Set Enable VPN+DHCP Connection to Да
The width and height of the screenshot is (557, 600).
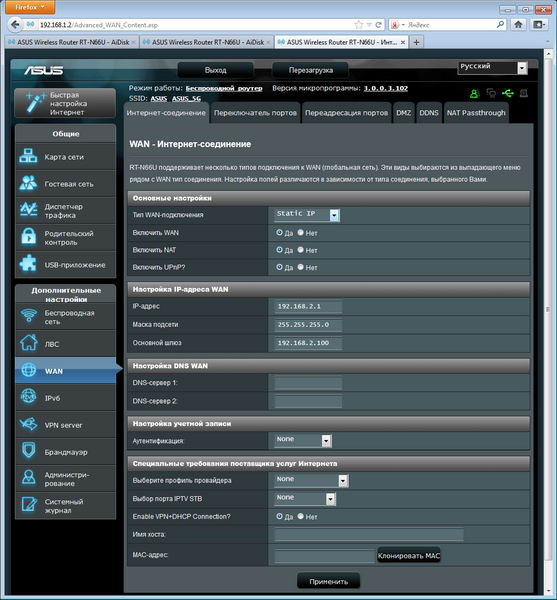pos(279,516)
